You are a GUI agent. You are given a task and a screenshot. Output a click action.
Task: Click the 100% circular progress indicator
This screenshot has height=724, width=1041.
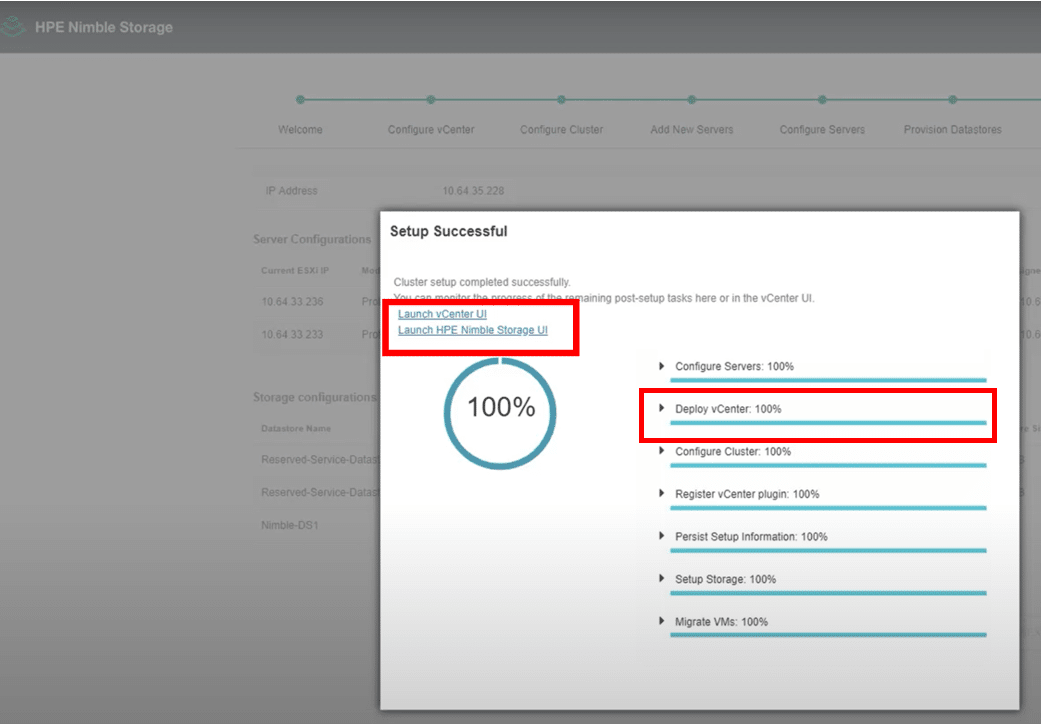[501, 413]
